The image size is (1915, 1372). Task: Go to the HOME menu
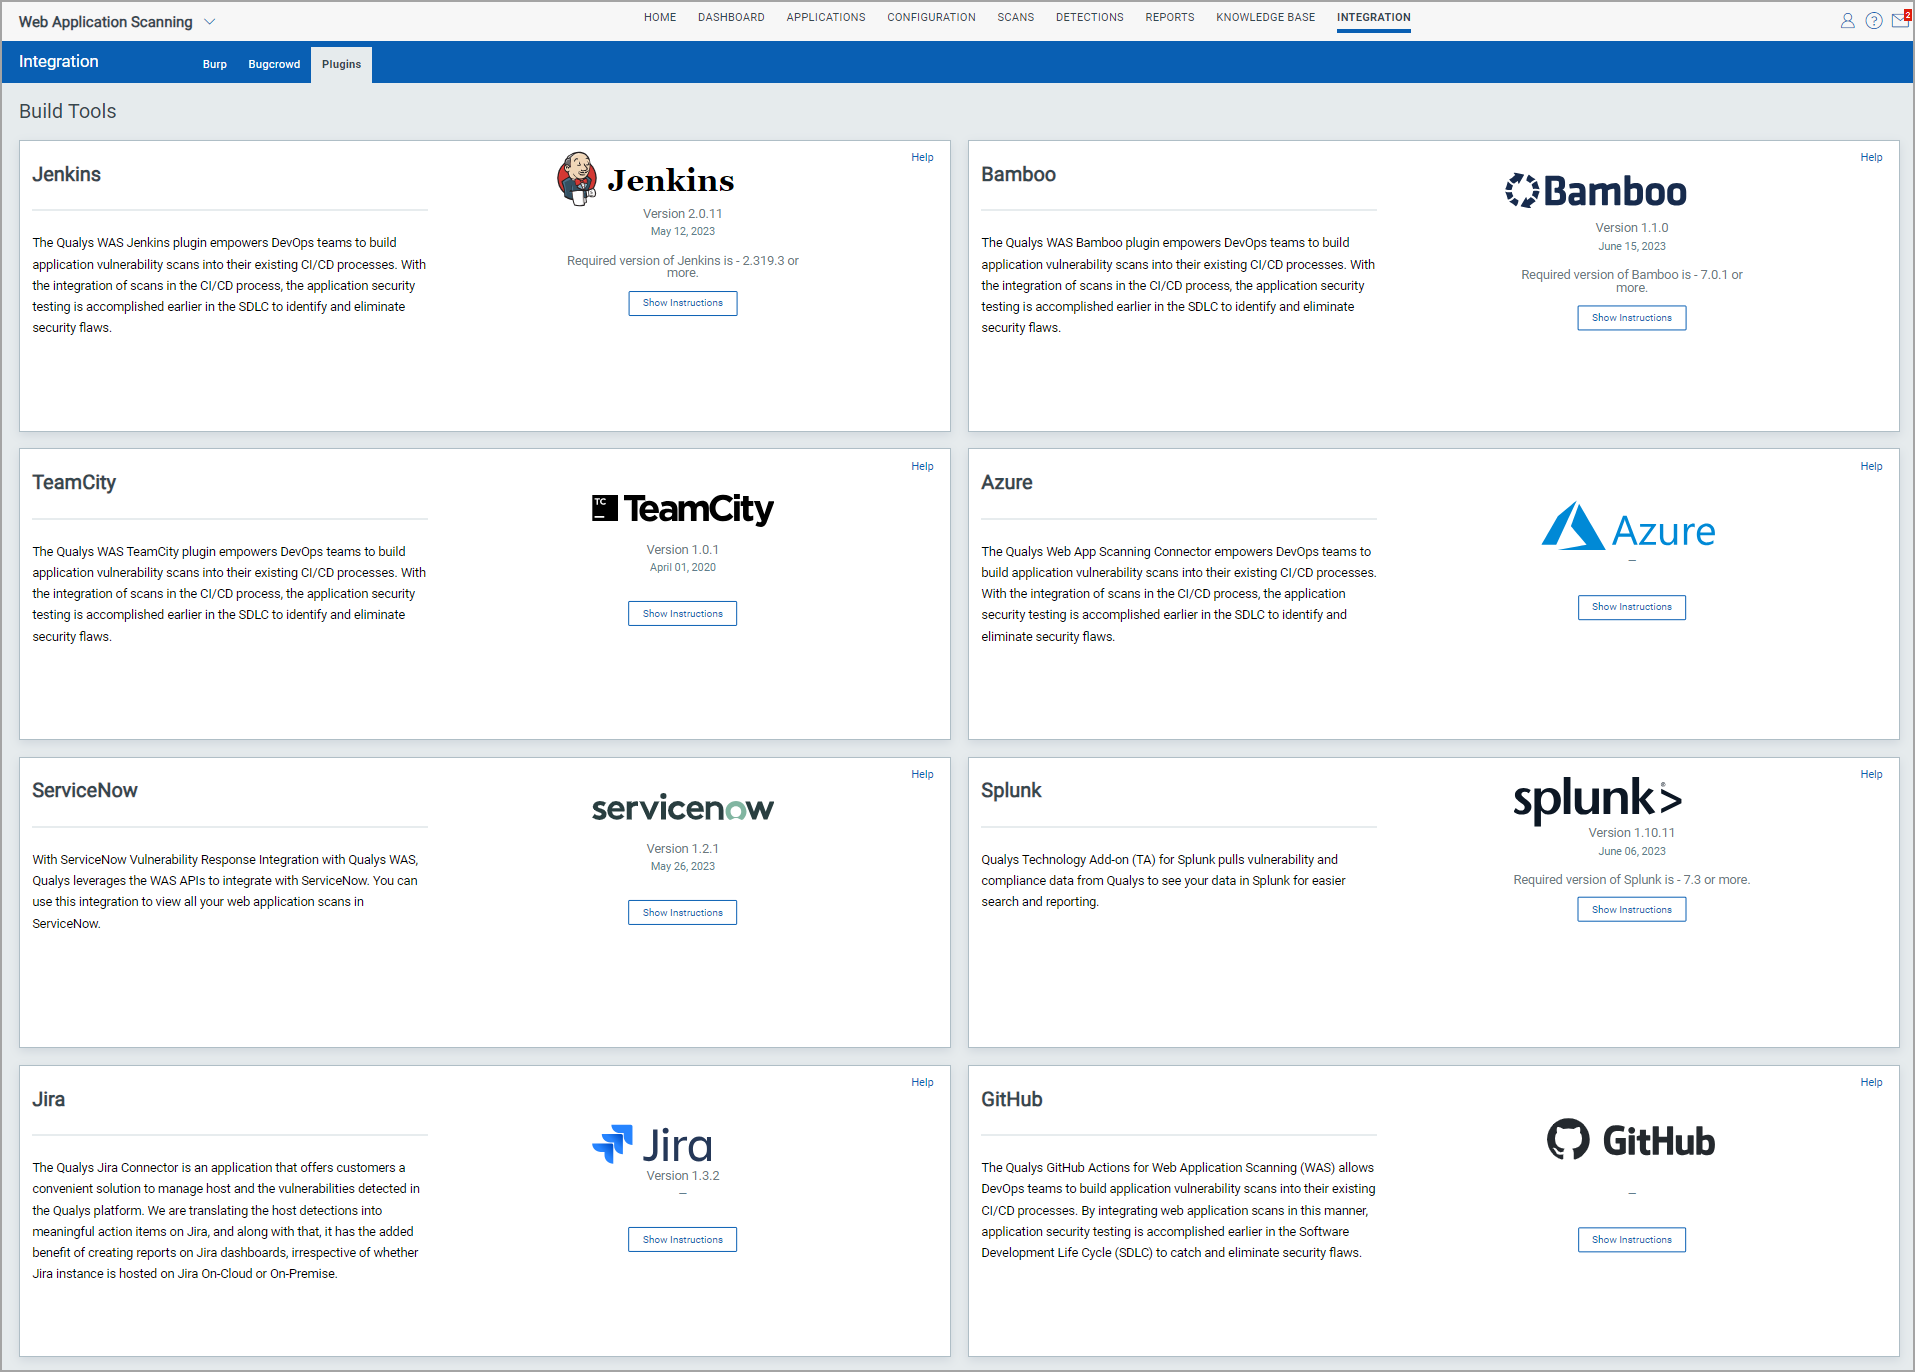pos(660,18)
